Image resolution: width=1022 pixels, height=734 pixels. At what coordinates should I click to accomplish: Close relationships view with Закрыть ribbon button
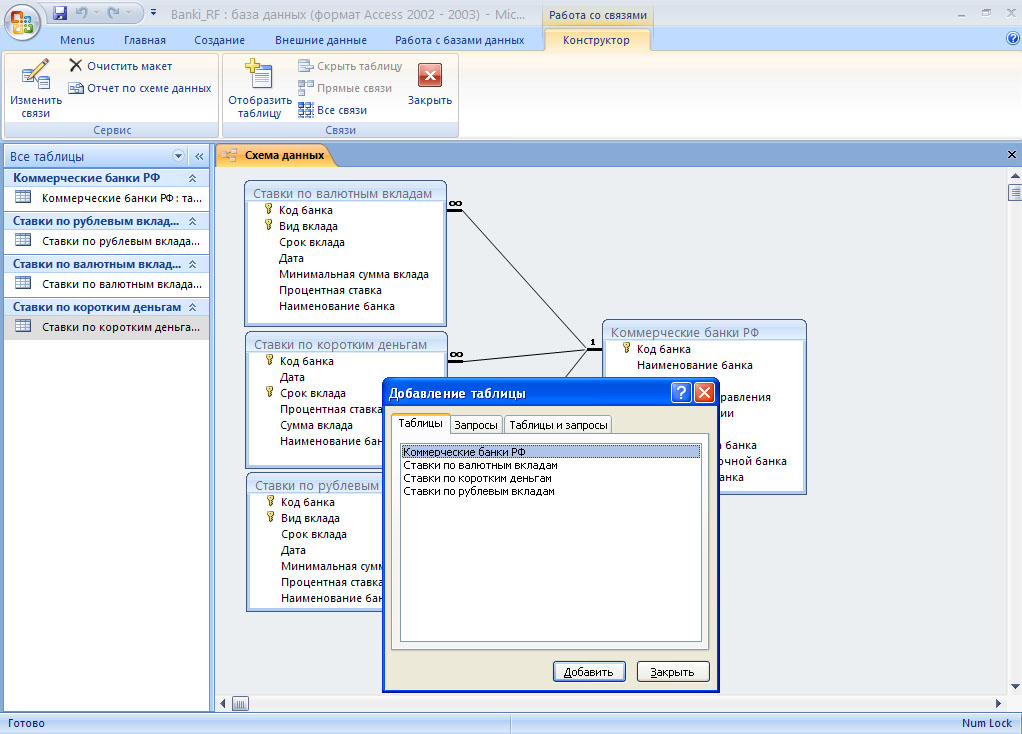pos(430,83)
